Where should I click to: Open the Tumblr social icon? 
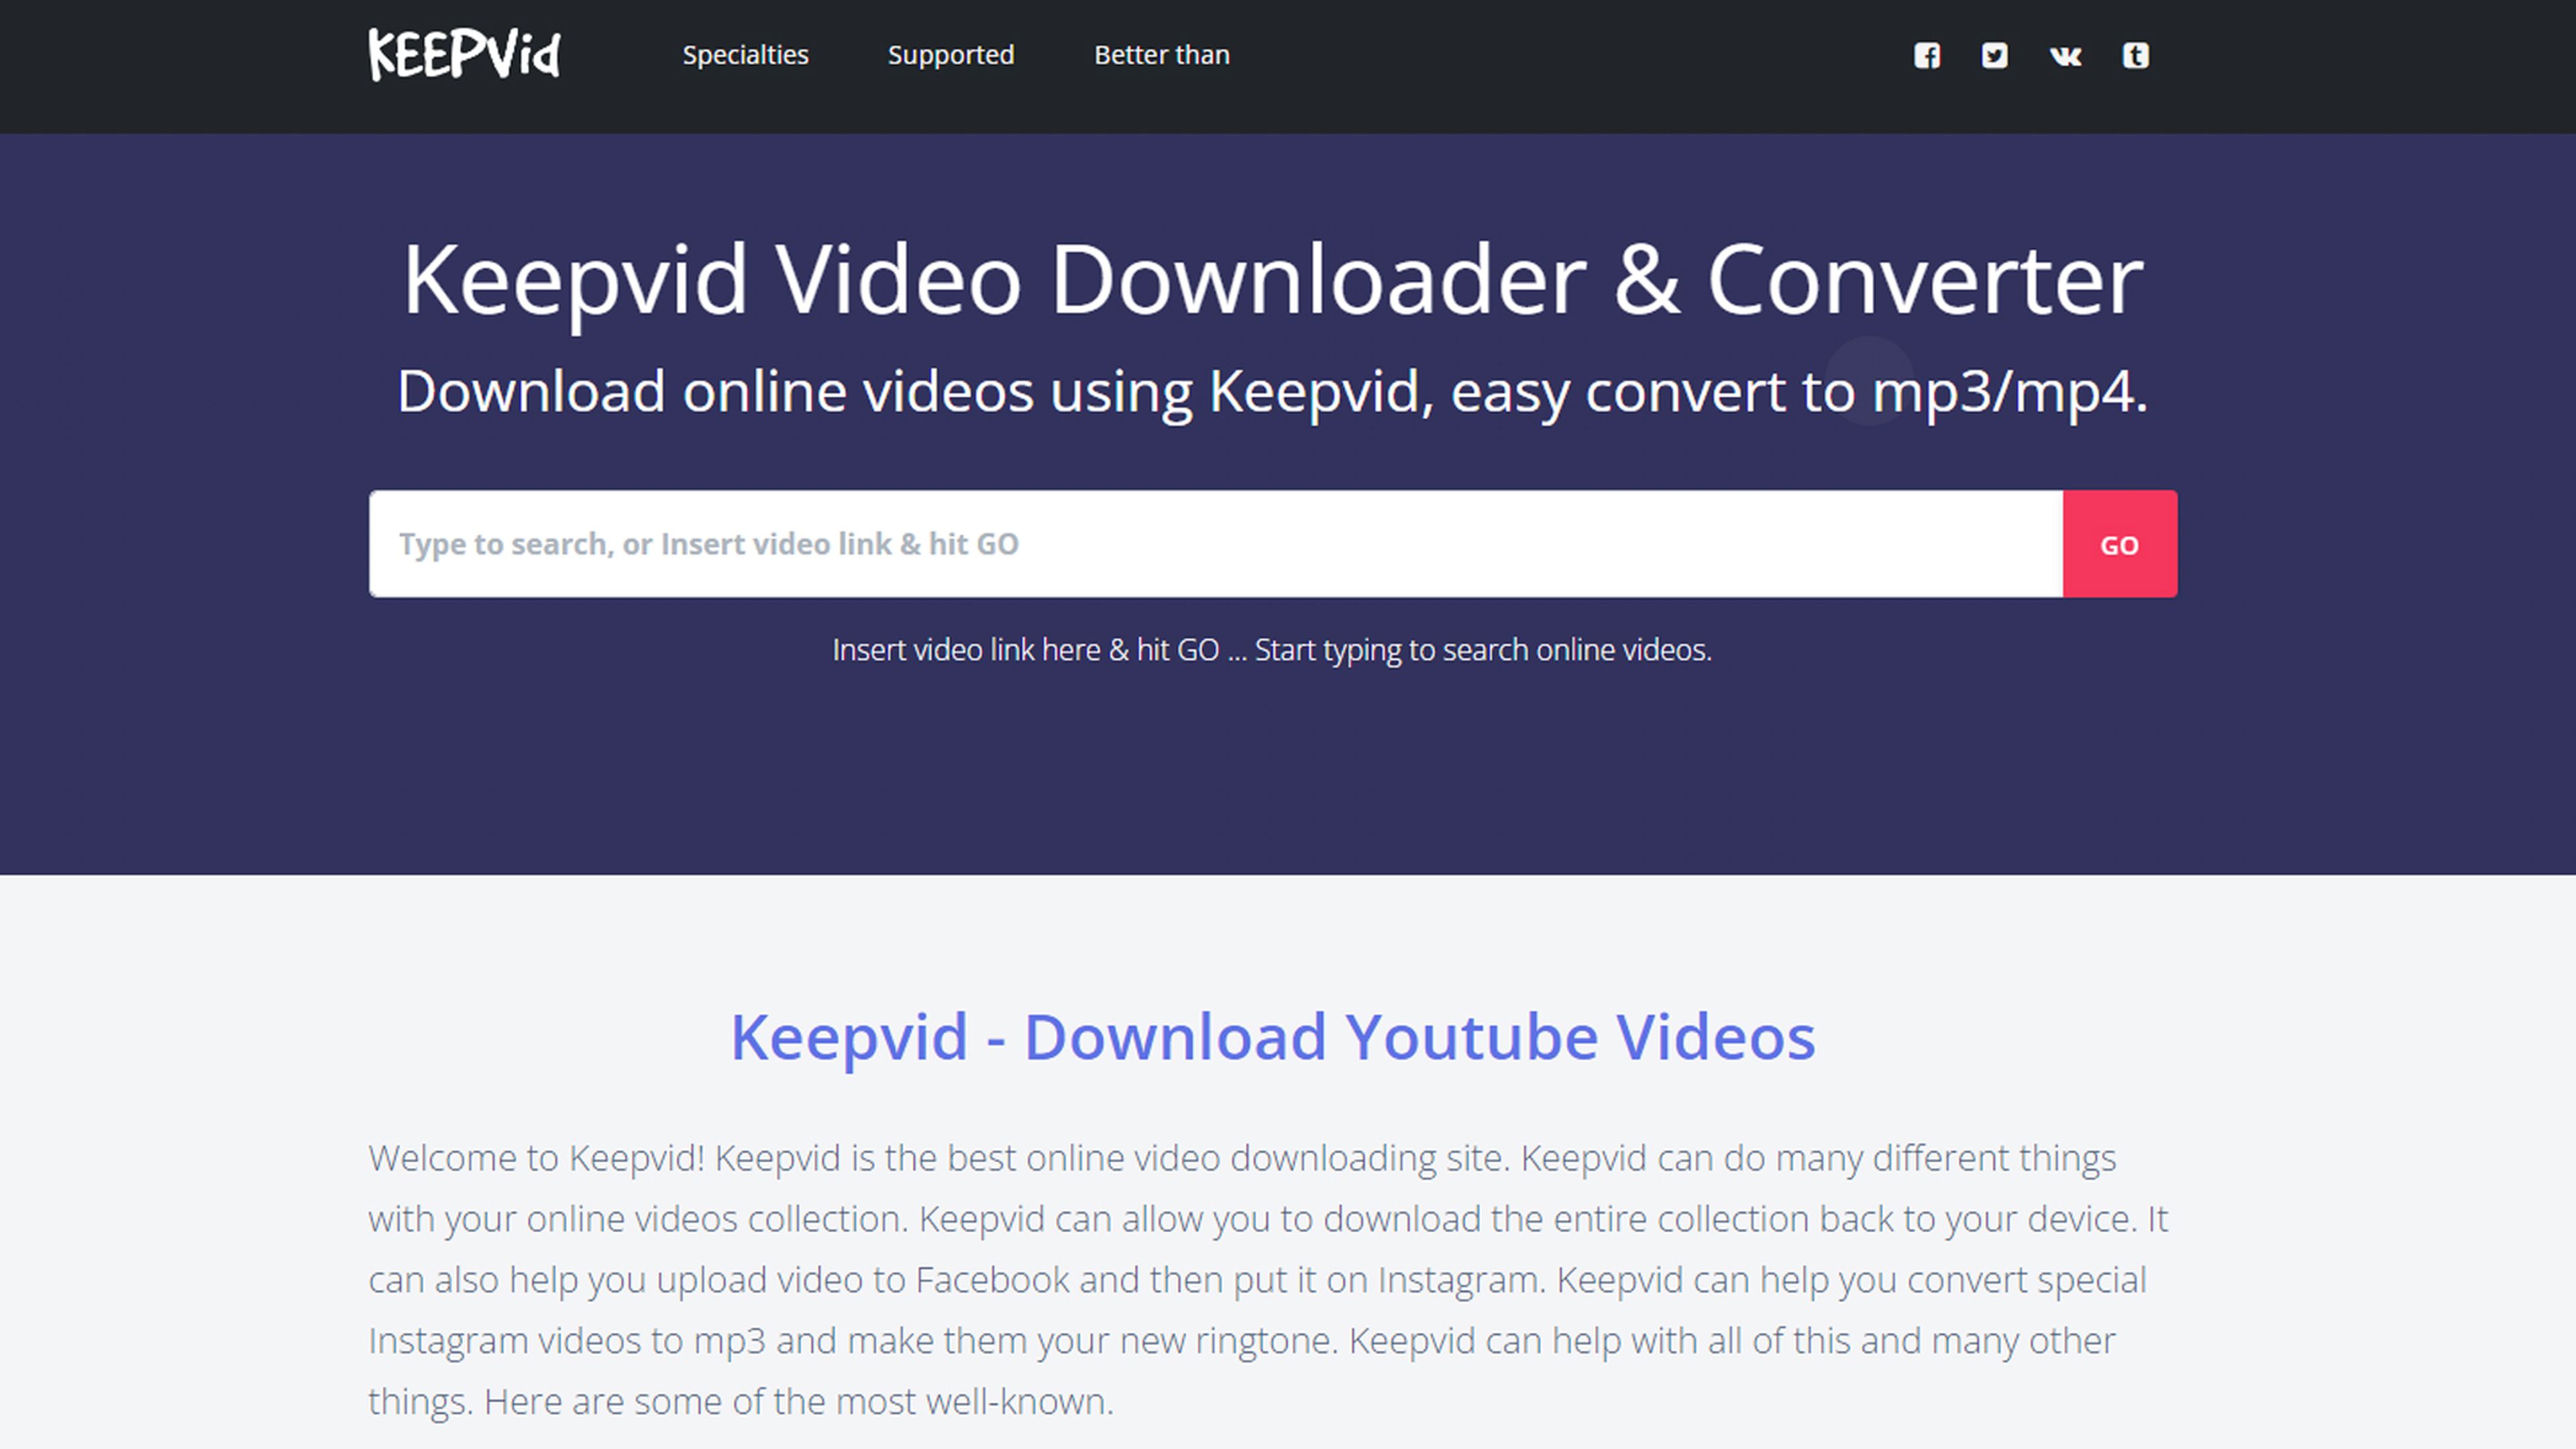tap(2136, 55)
